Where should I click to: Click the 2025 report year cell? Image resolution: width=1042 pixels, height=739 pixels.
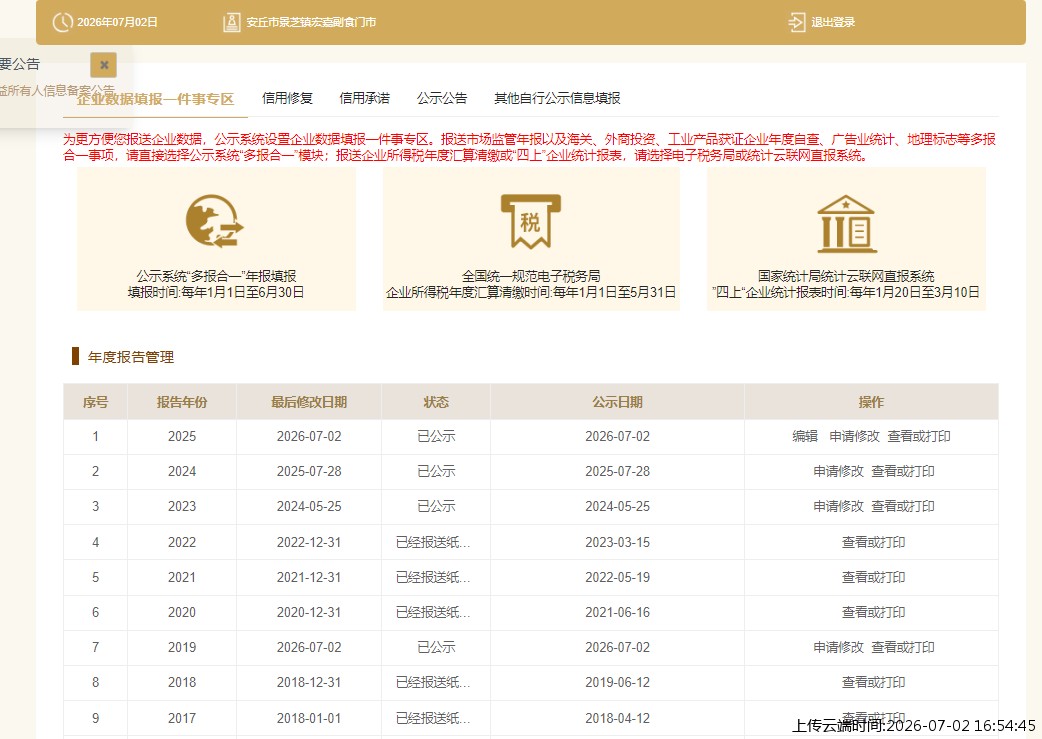click(x=181, y=436)
